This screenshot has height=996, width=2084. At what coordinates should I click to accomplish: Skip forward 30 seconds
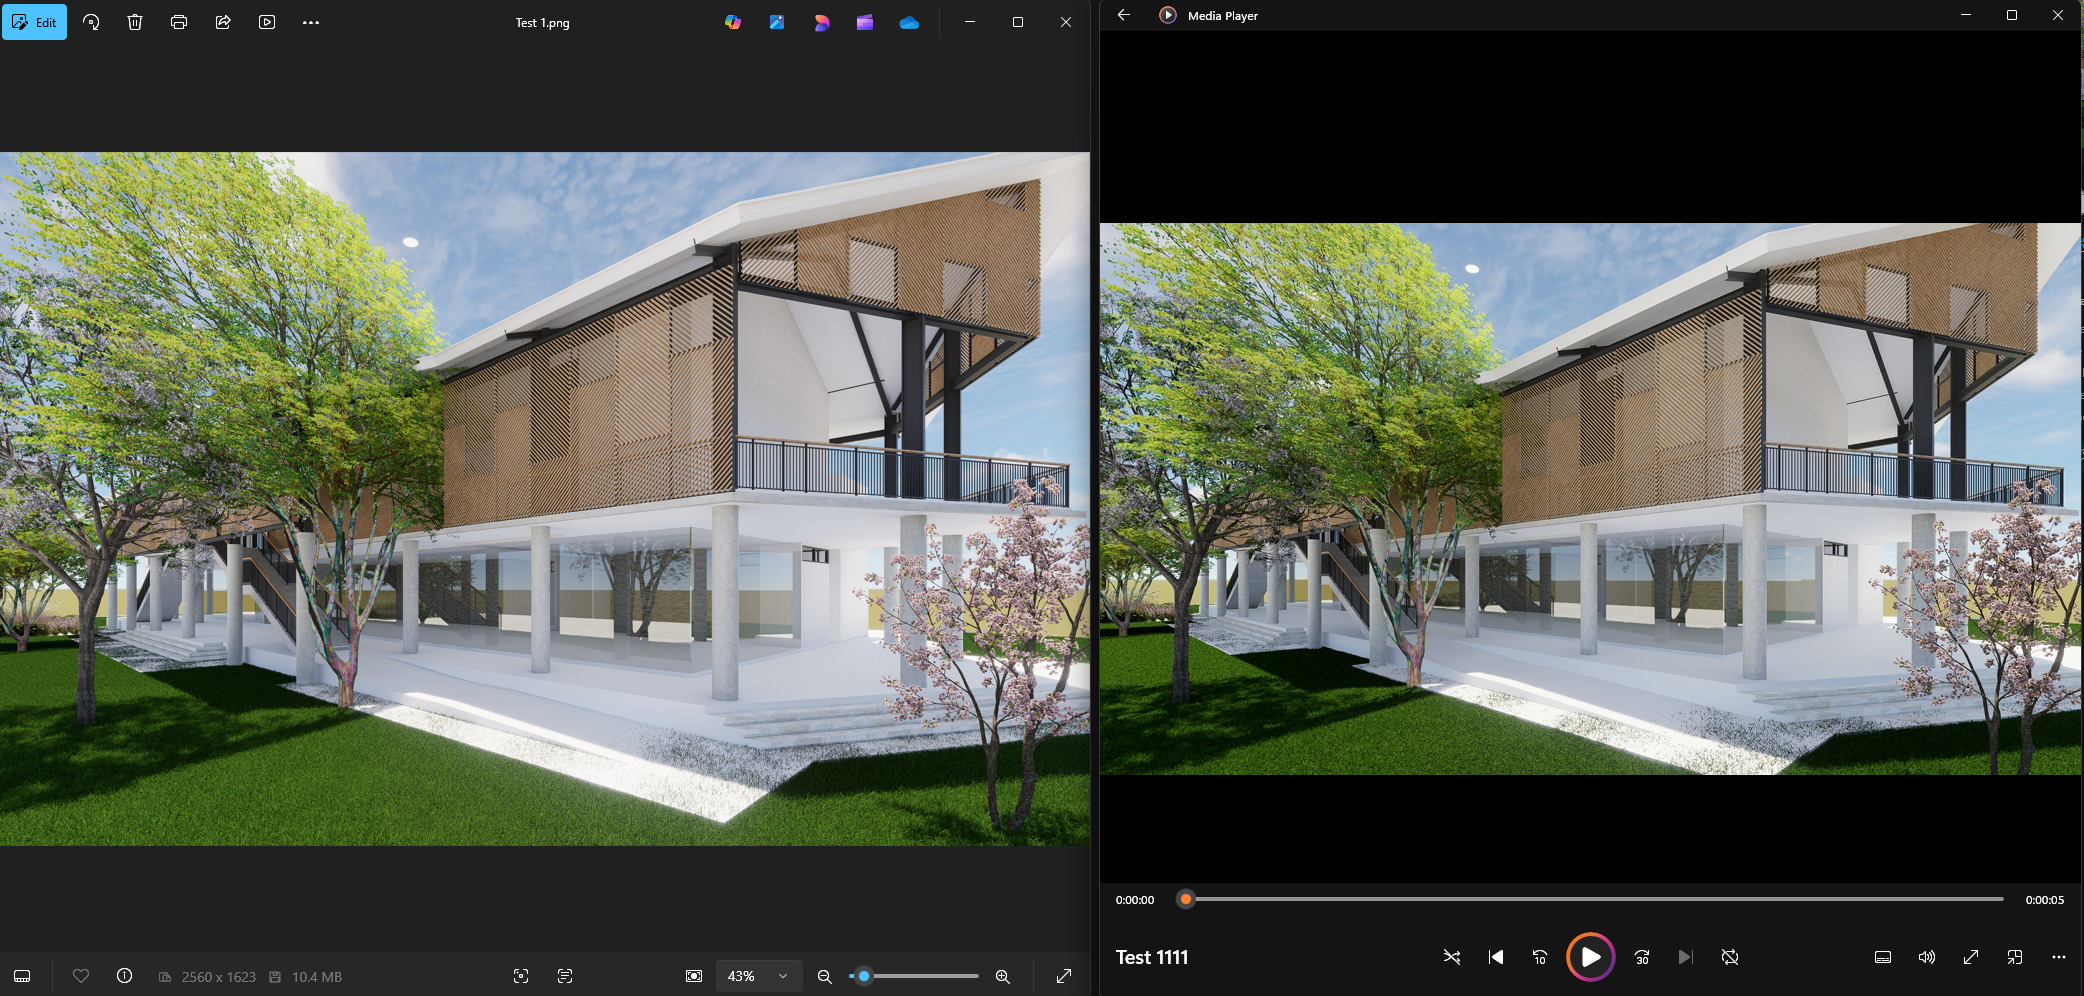(x=1641, y=957)
